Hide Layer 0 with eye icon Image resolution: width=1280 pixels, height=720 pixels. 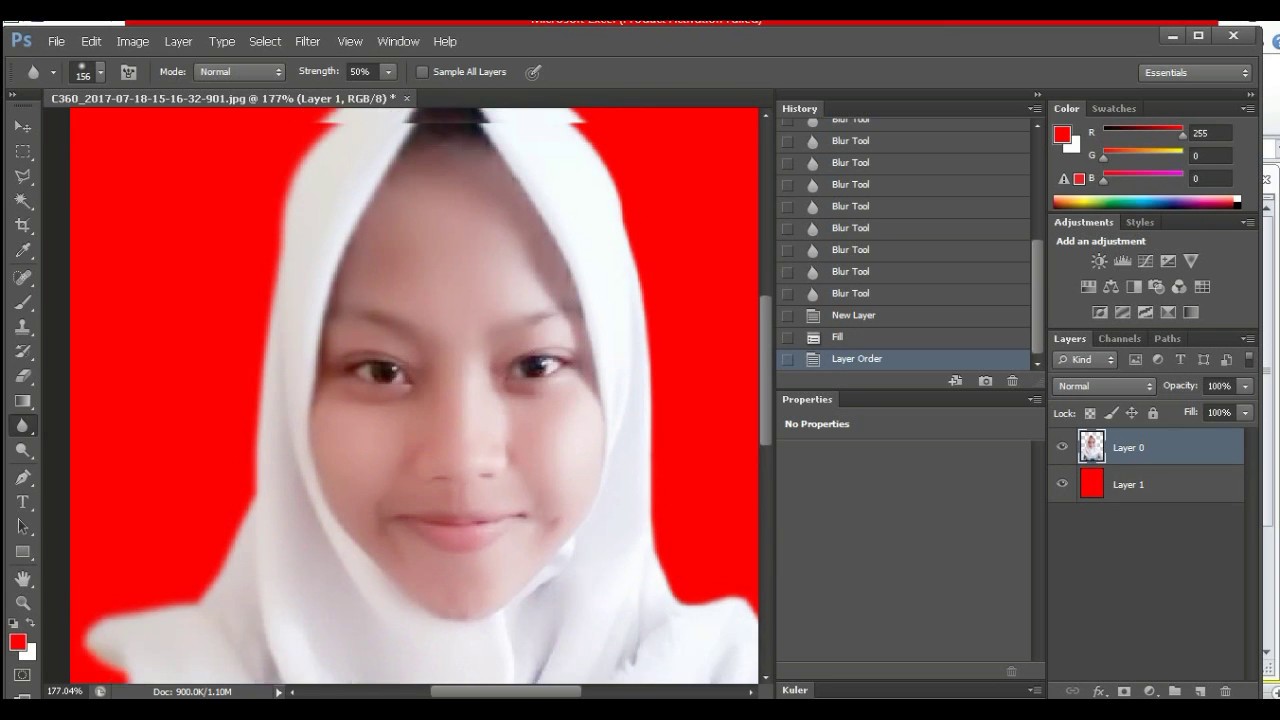tap(1062, 447)
